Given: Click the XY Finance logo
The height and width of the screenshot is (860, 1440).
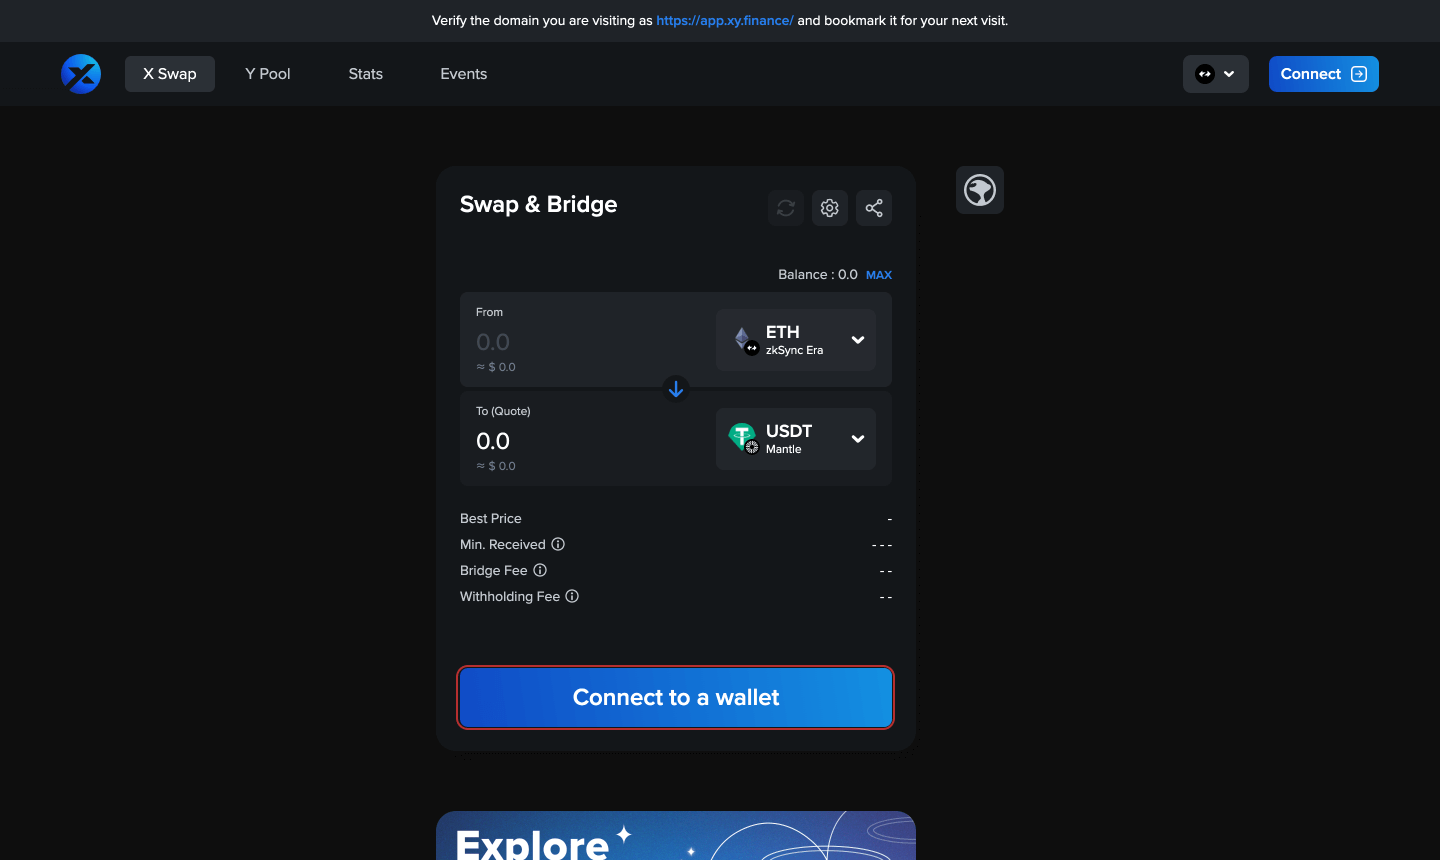Looking at the screenshot, I should pos(81,74).
